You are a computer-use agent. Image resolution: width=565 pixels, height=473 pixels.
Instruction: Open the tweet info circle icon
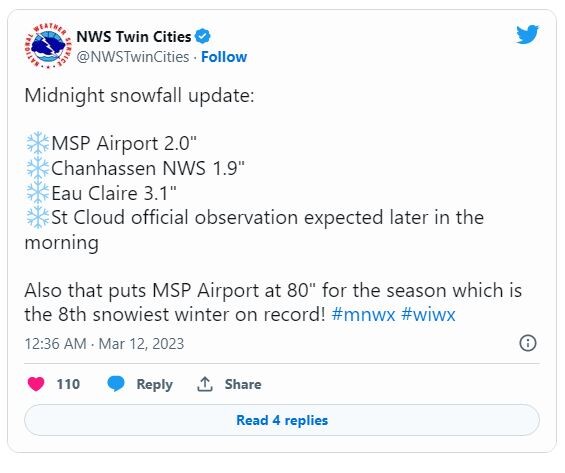click(528, 343)
